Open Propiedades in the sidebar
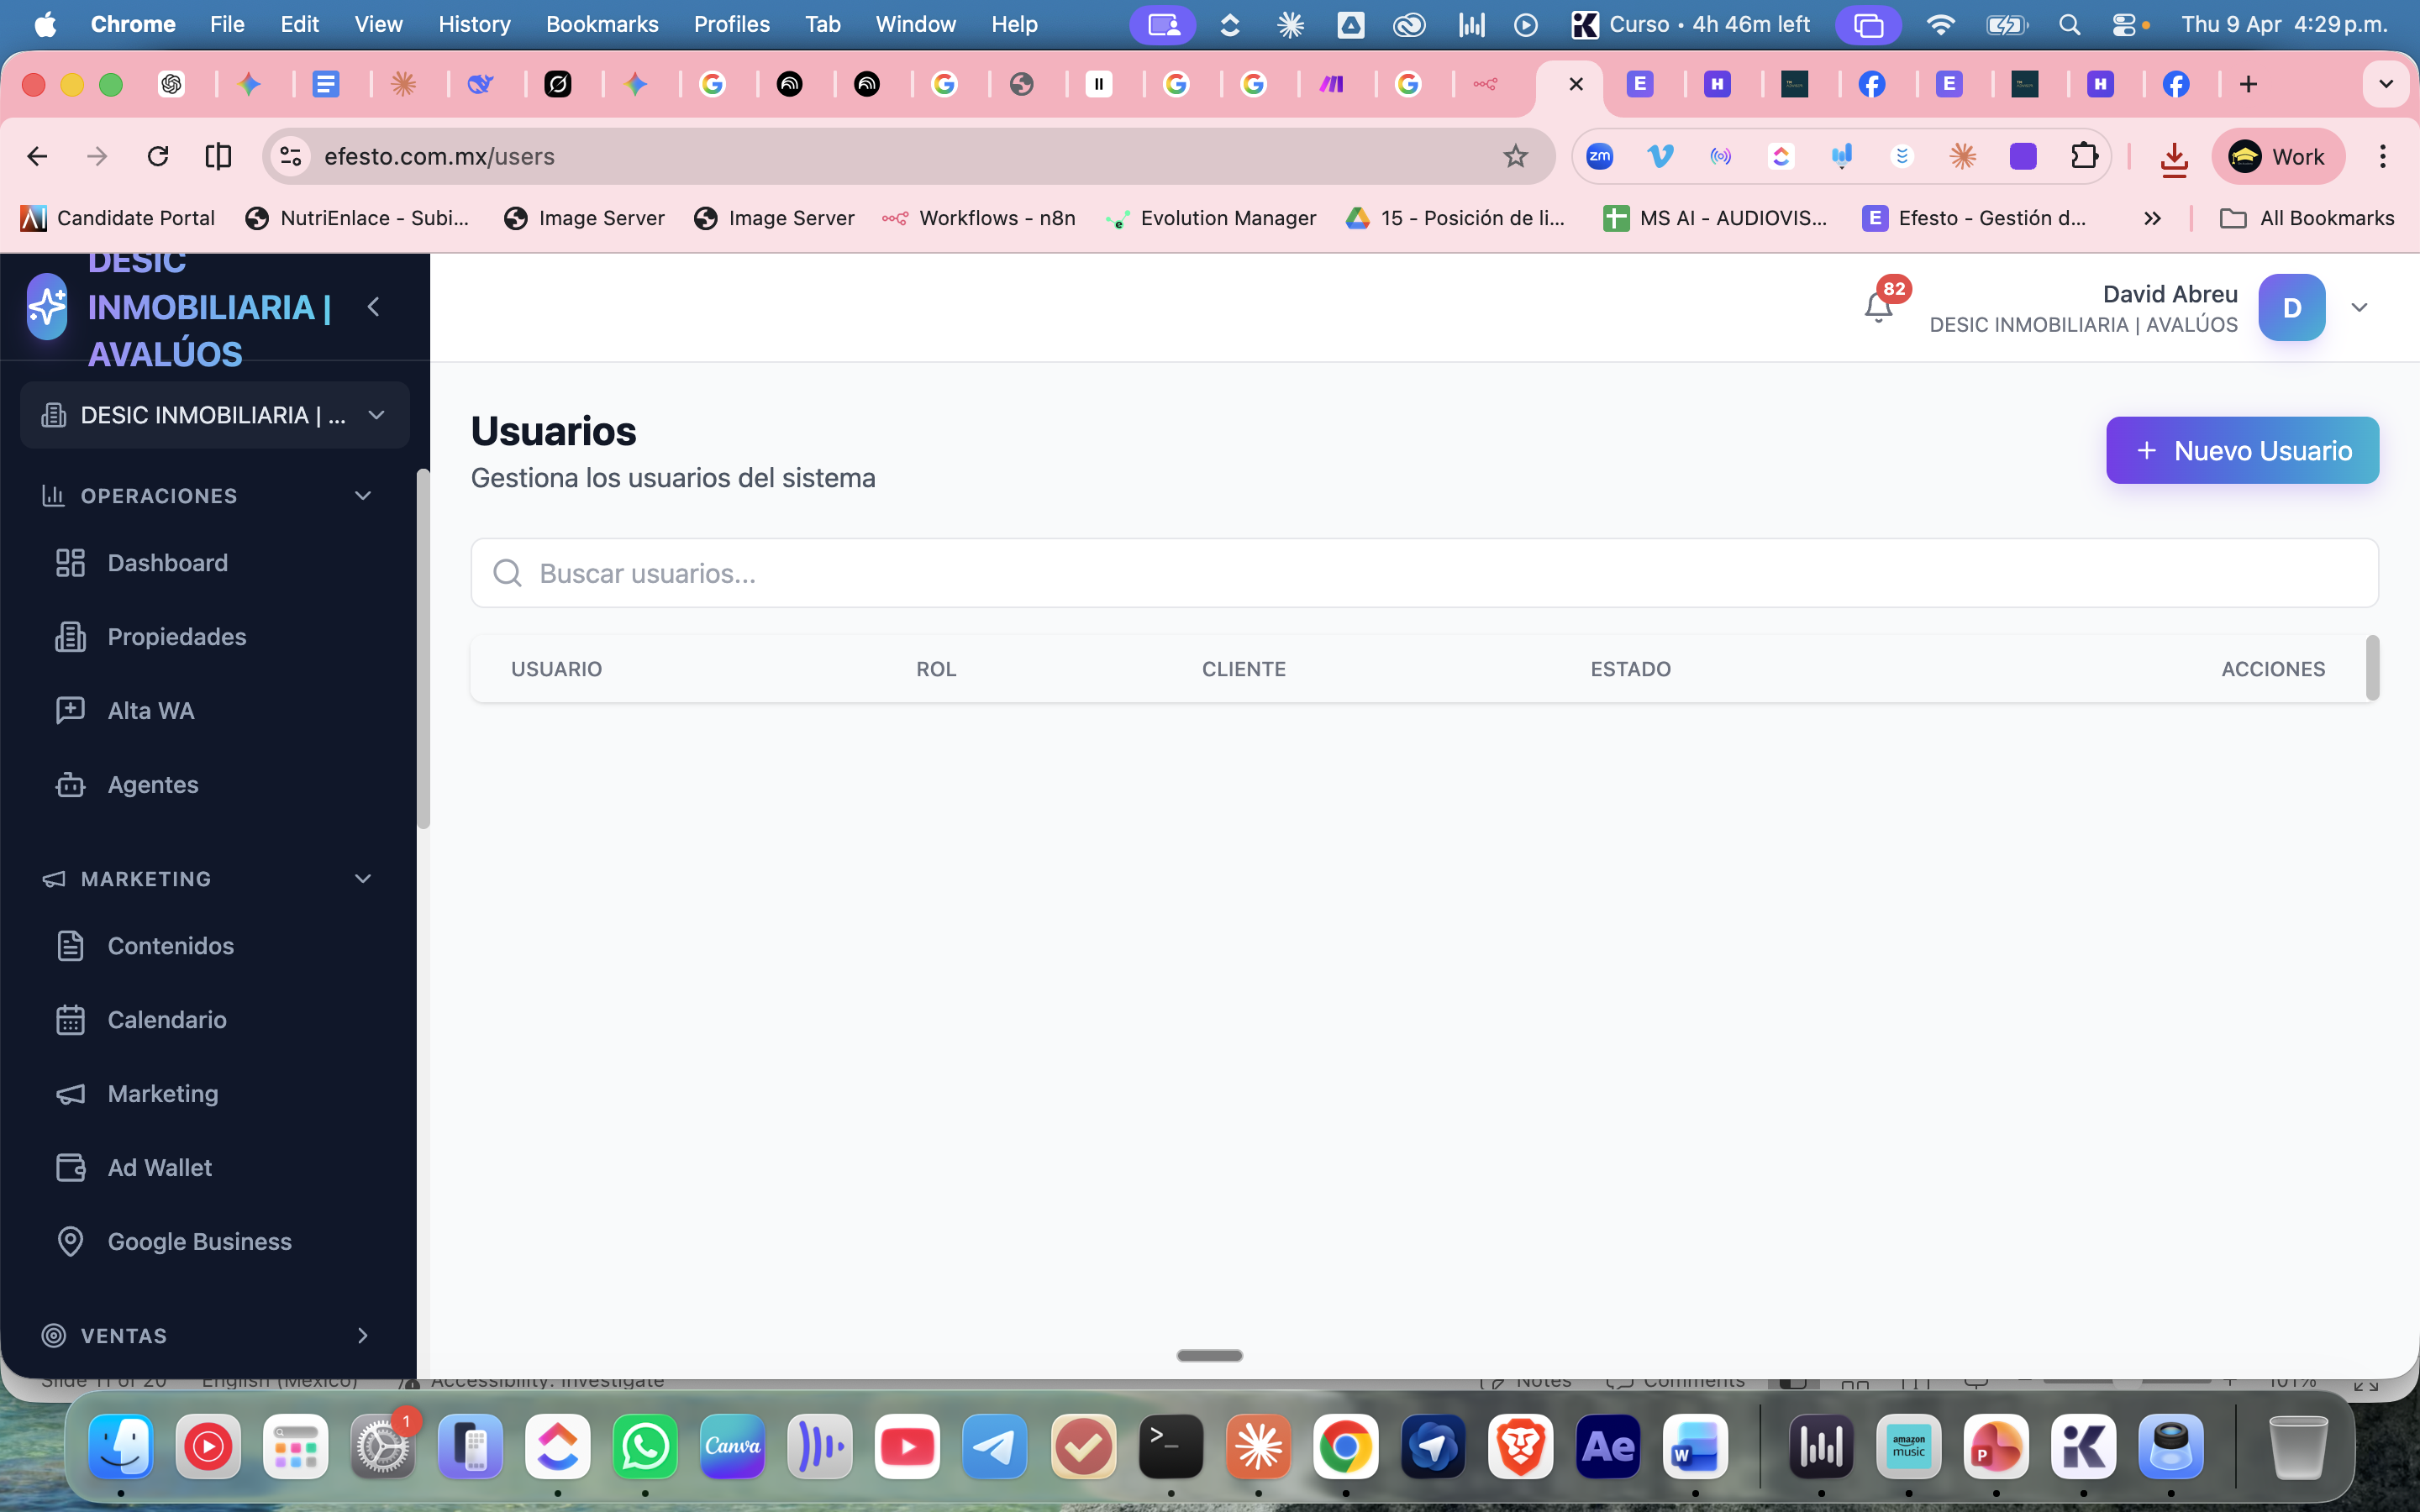 [176, 637]
